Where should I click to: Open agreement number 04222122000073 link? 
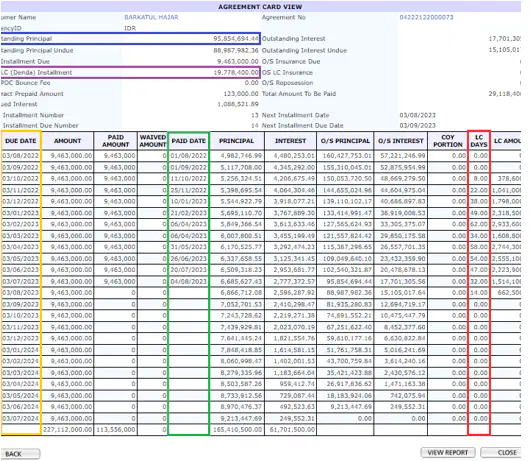pyautogui.click(x=426, y=17)
